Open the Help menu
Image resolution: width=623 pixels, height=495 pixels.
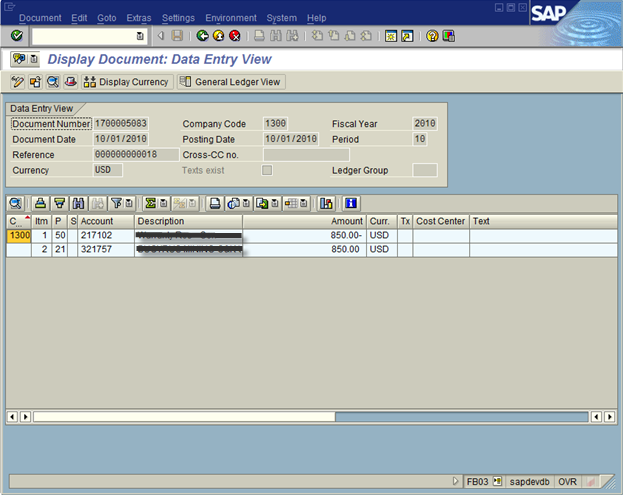pyautogui.click(x=316, y=18)
